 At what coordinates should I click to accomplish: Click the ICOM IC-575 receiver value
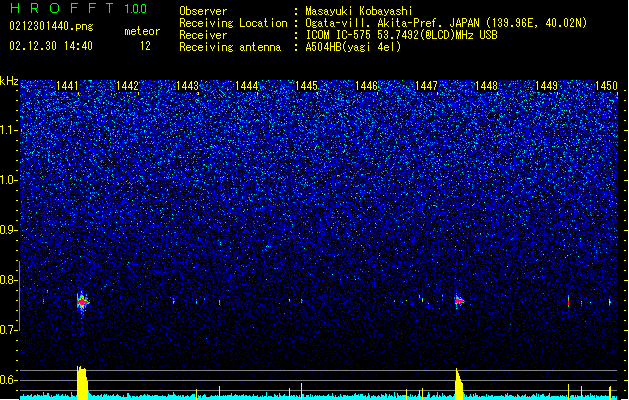(x=401, y=35)
